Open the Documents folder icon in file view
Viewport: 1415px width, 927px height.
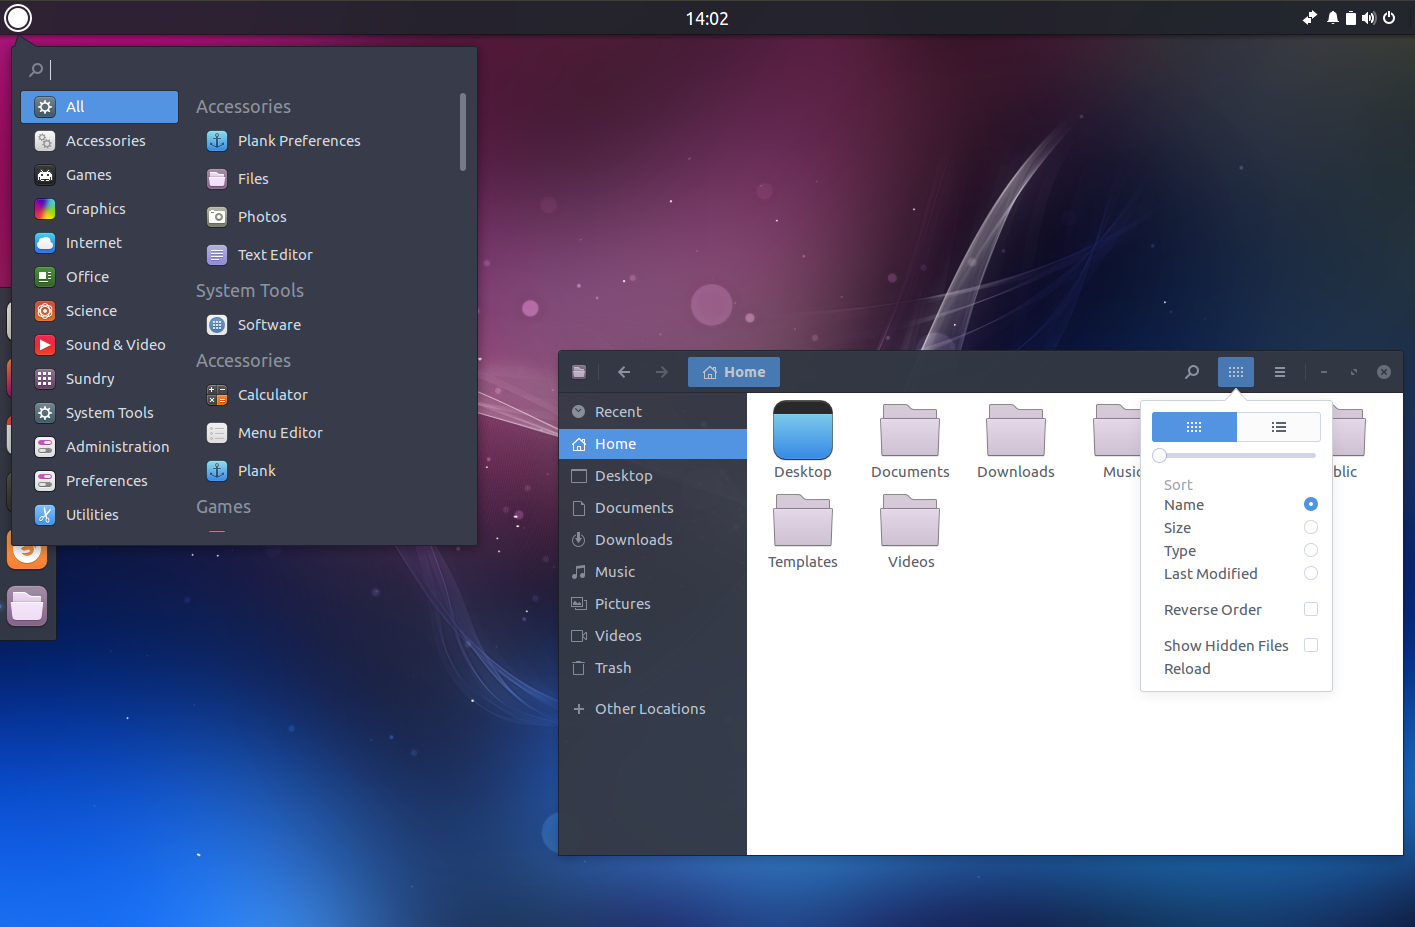click(x=910, y=431)
